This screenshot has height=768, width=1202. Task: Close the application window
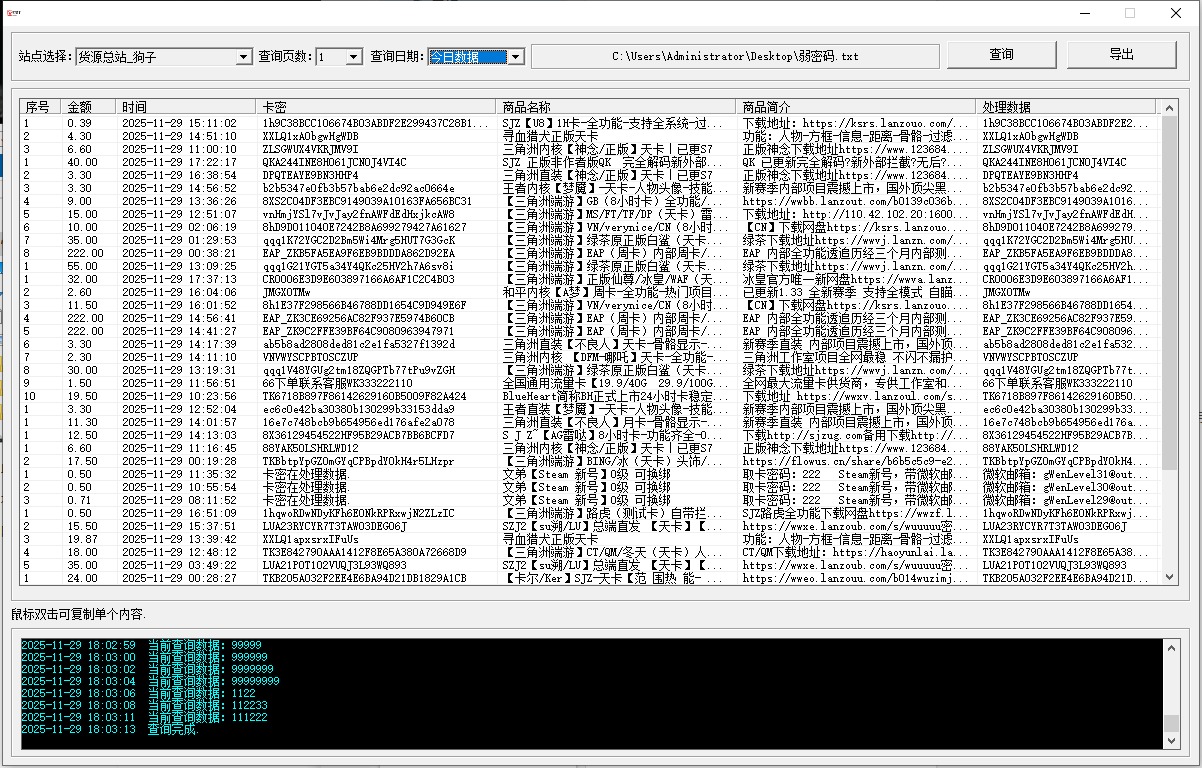(1176, 13)
